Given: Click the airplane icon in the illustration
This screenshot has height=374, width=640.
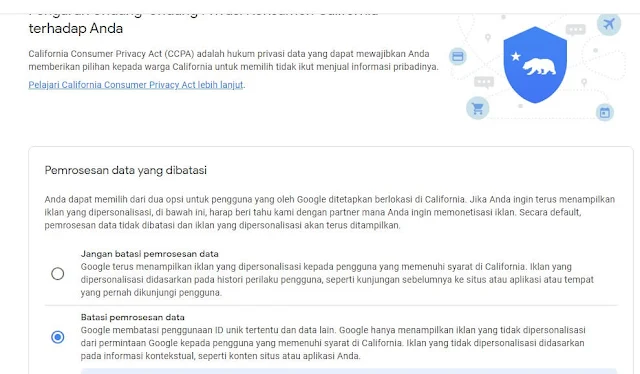Looking at the screenshot, I should coord(609,24).
